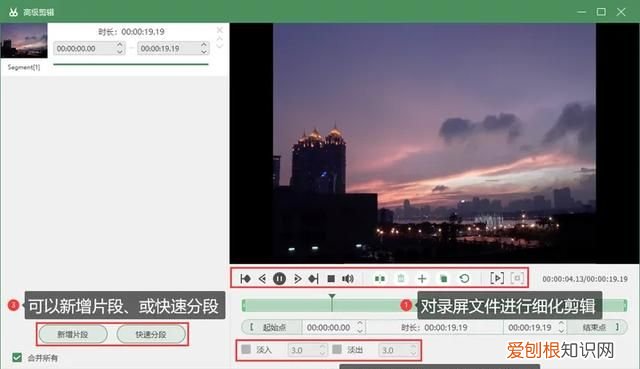
Task: Click the 新增片段 button
Action: coord(73,334)
